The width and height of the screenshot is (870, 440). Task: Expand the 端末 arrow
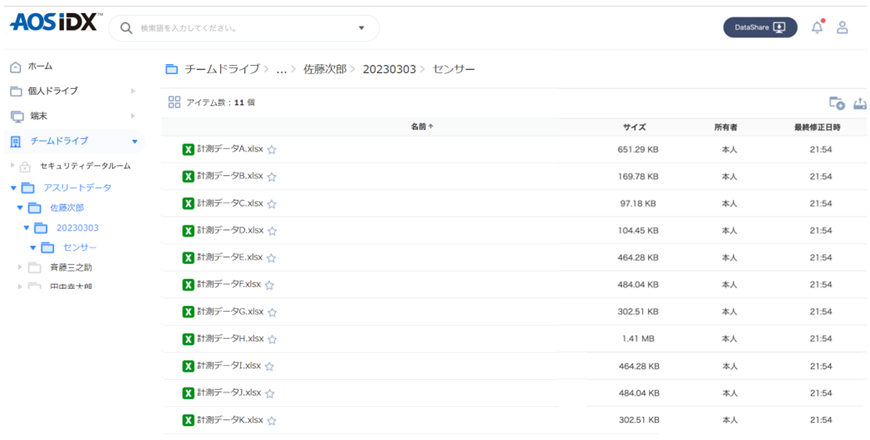pyautogui.click(x=133, y=116)
